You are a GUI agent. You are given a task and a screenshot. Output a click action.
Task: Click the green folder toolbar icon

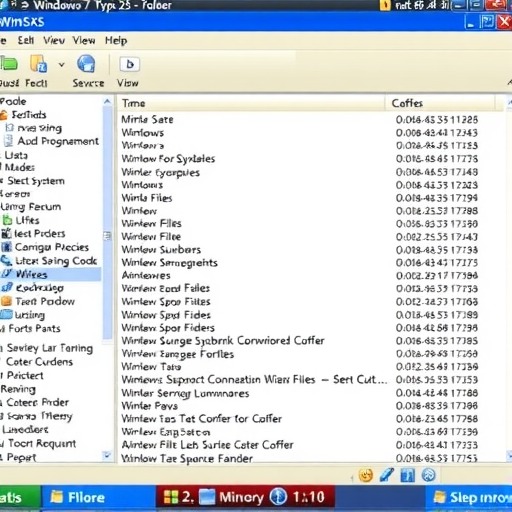click(8, 63)
